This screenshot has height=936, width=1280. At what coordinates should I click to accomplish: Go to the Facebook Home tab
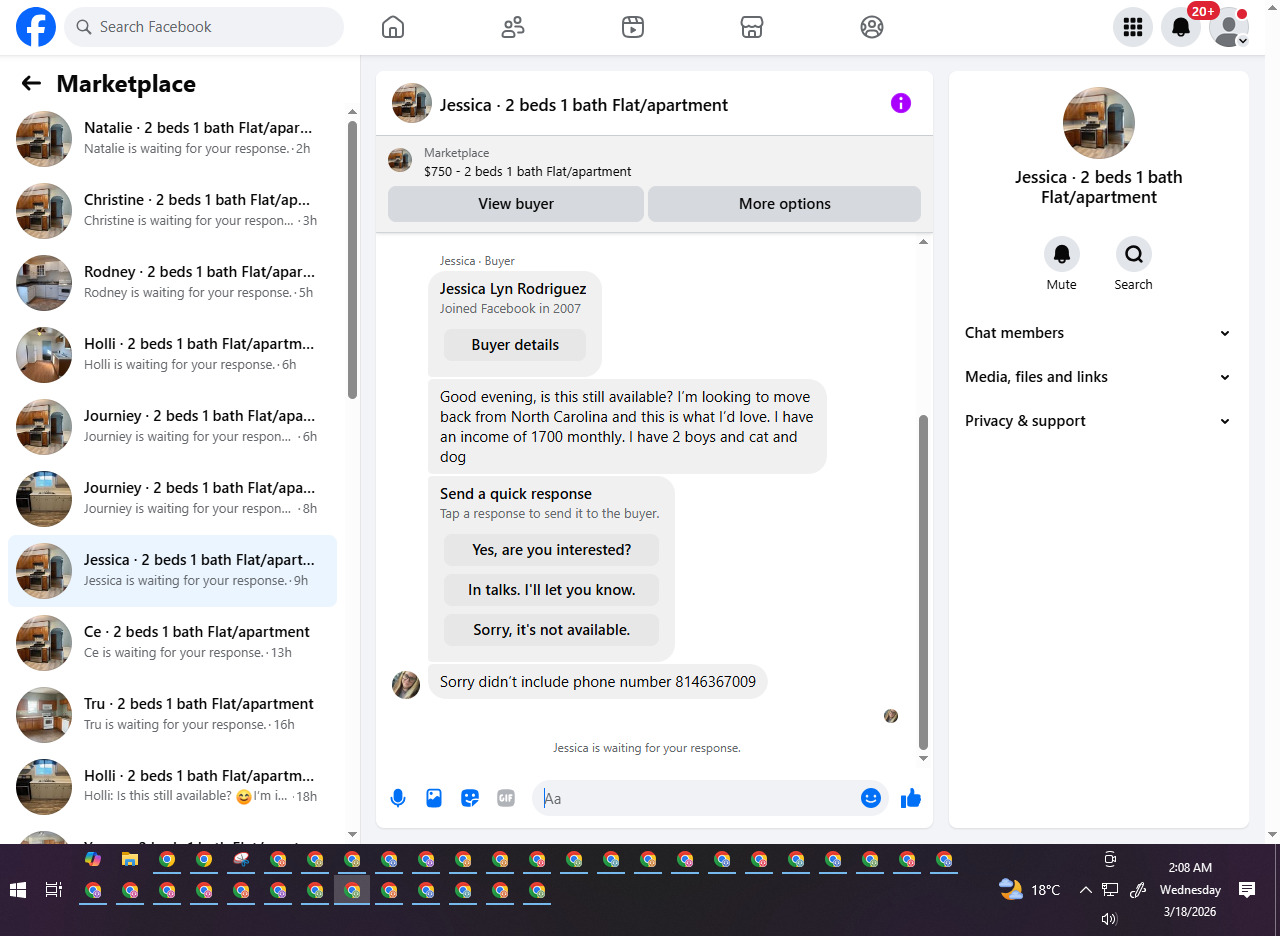393,27
